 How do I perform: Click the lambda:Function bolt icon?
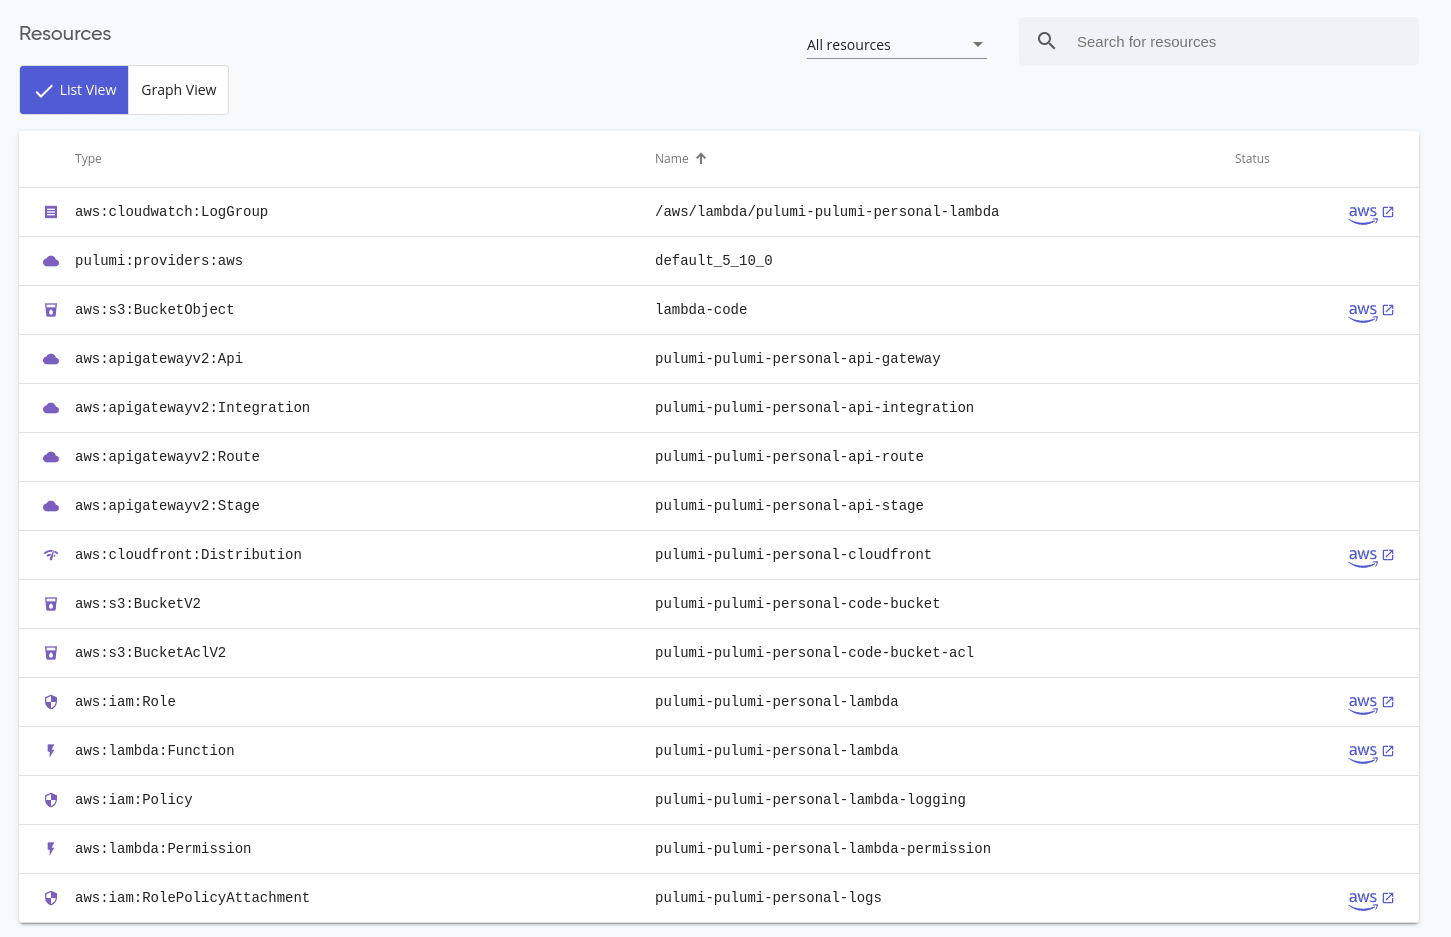[x=51, y=751]
